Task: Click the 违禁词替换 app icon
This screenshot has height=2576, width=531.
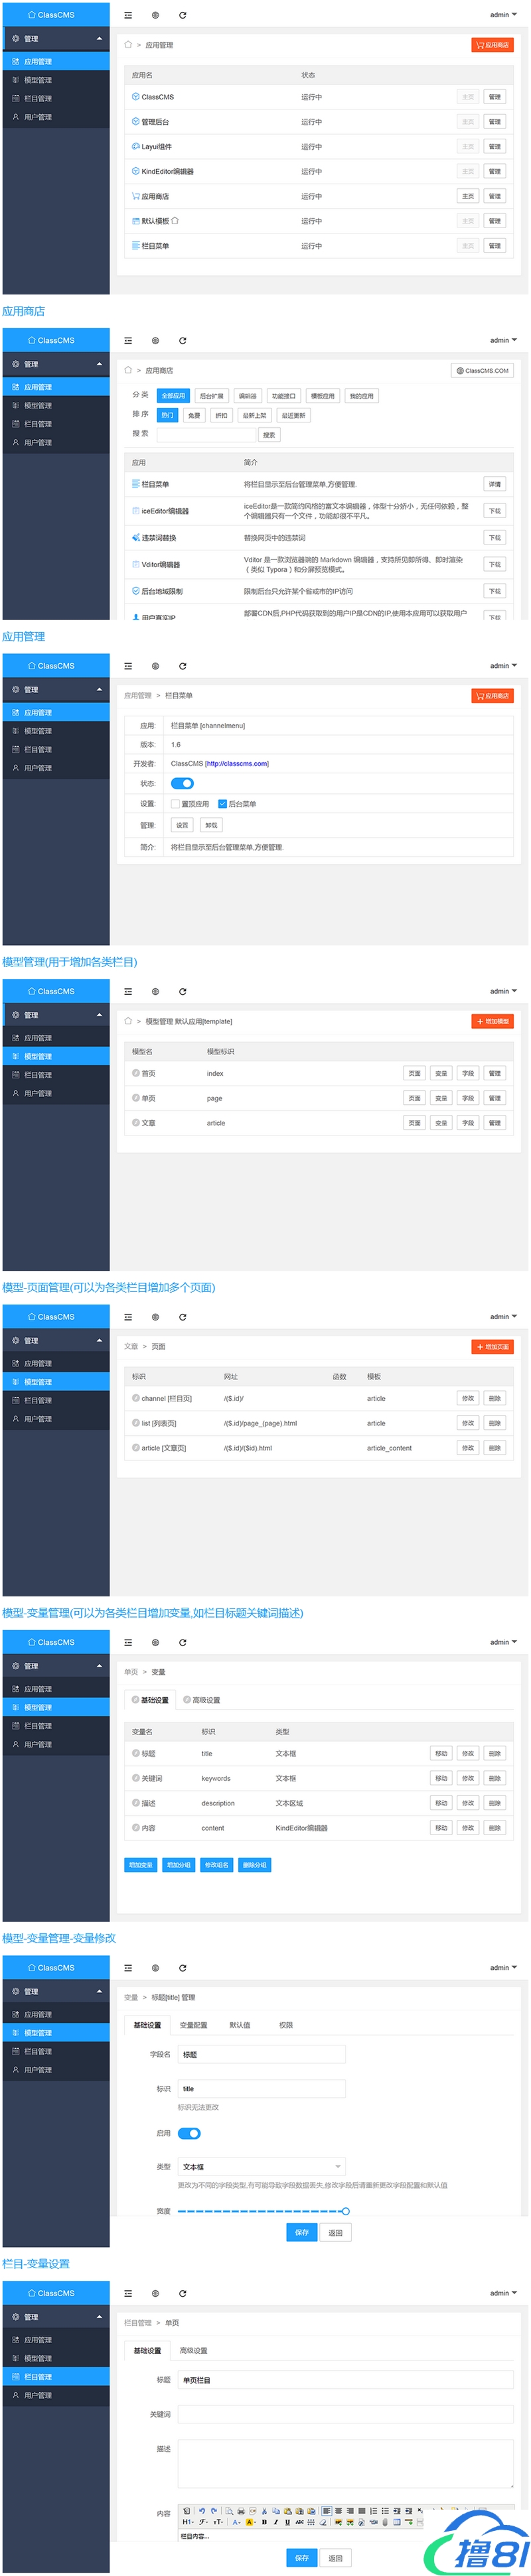Action: (135, 538)
